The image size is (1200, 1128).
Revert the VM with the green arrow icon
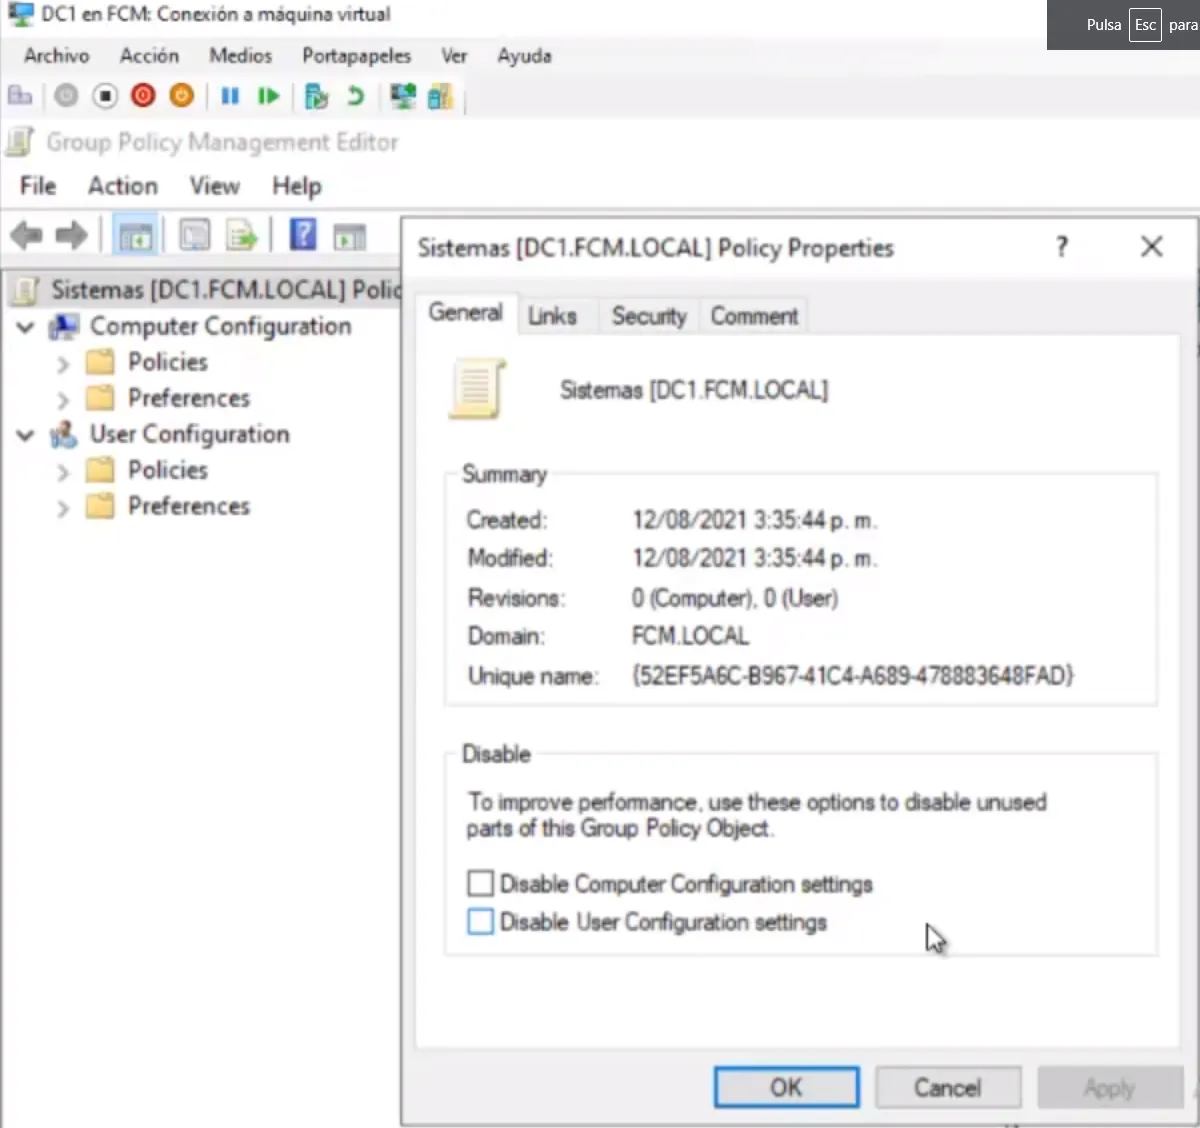point(355,96)
